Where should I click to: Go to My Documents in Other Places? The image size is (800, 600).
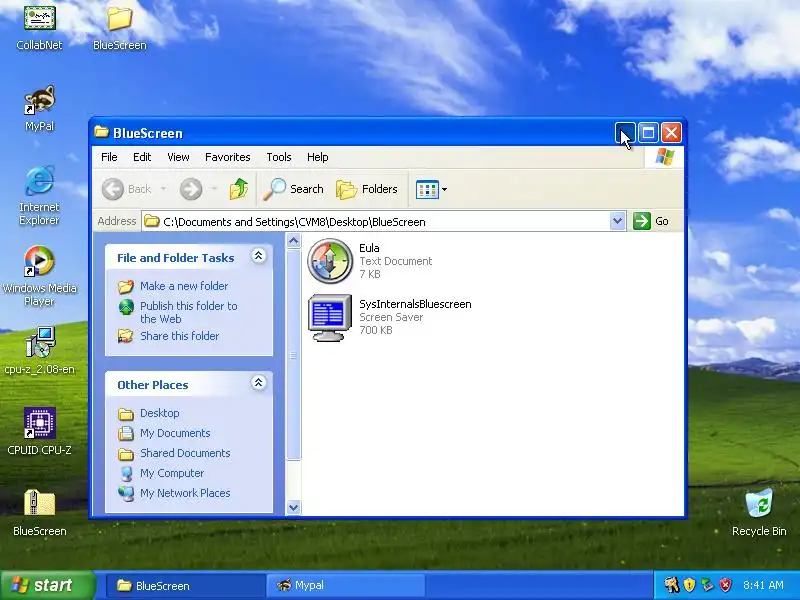(x=175, y=433)
